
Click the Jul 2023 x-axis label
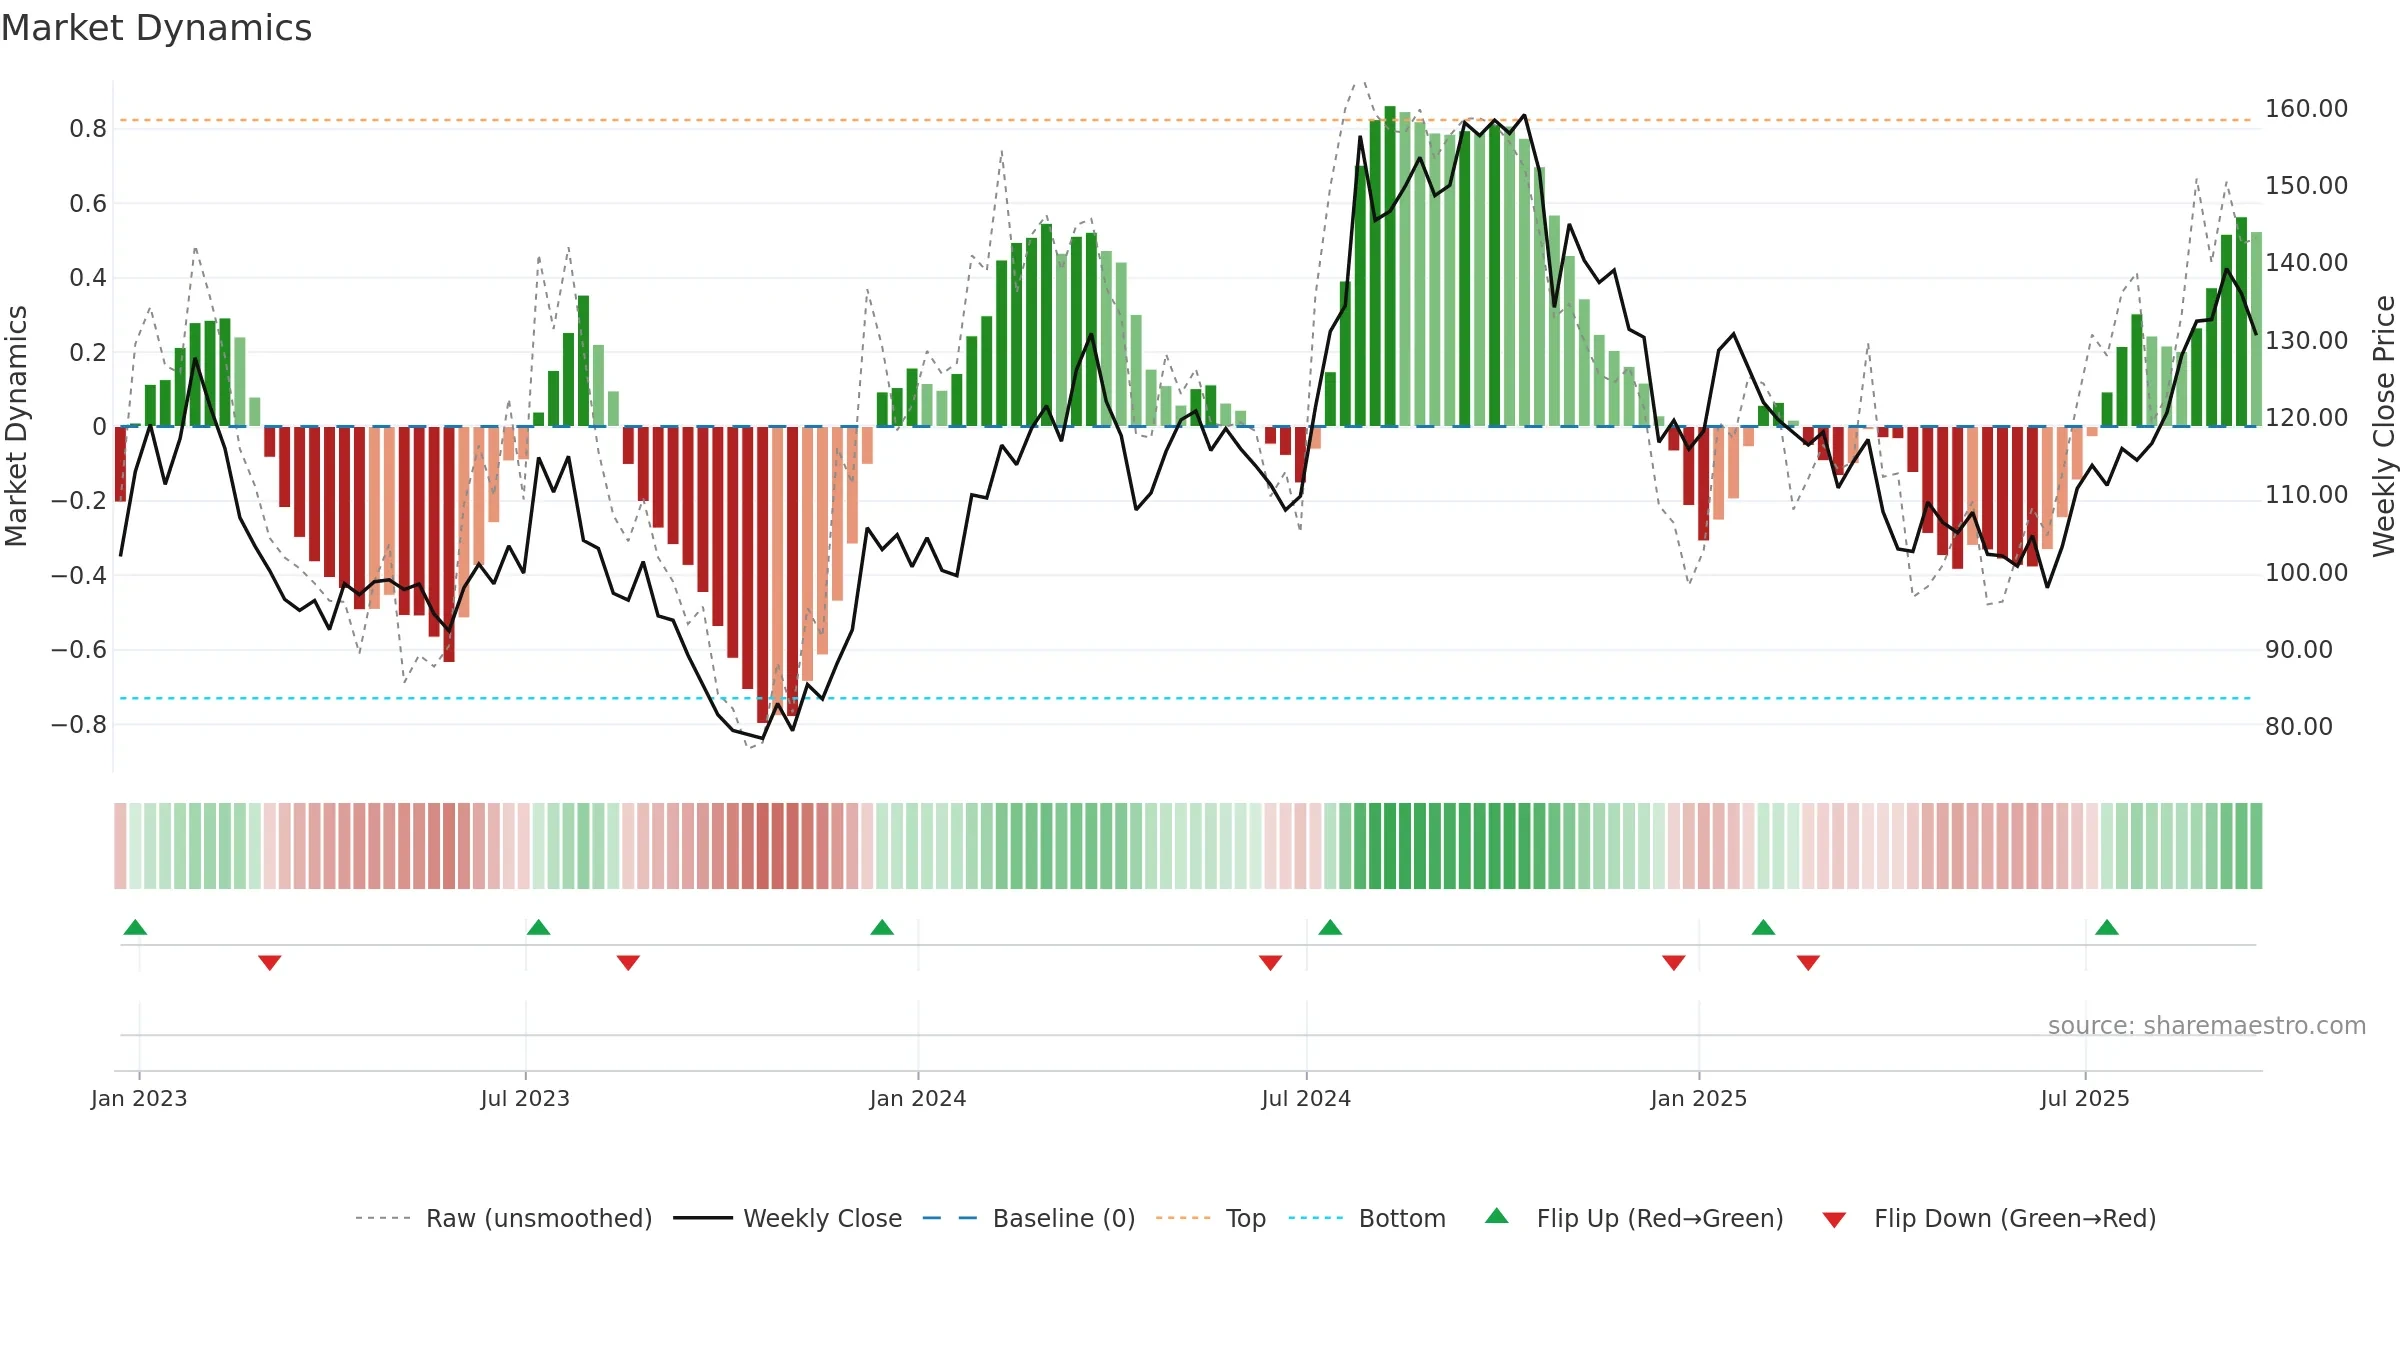pos(525,1098)
